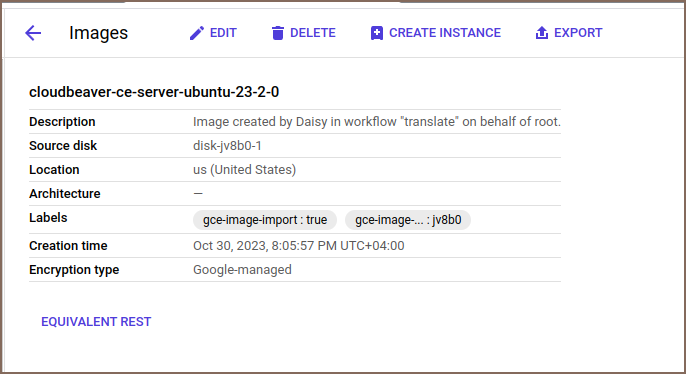Viewport: 686px width, 374px height.
Task: Click the Description value text
Action: pyautogui.click(x=377, y=122)
